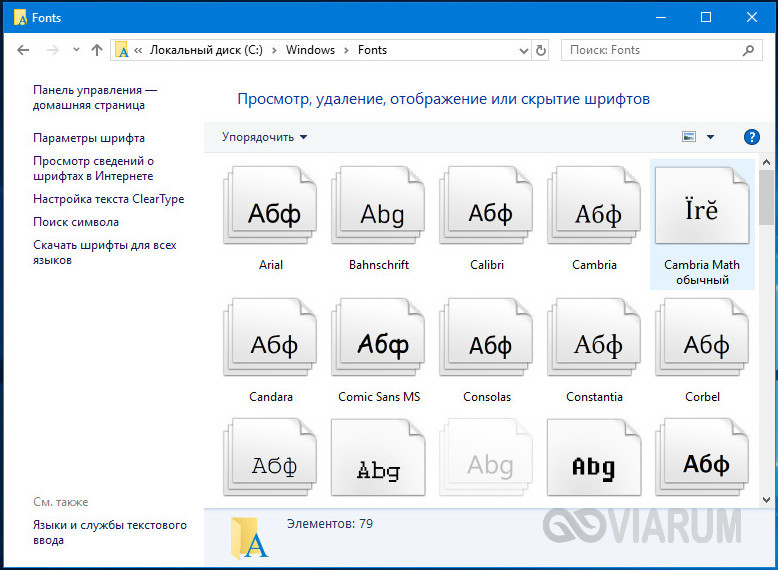Select the greyed-out hidden font thumbnail

486,457
